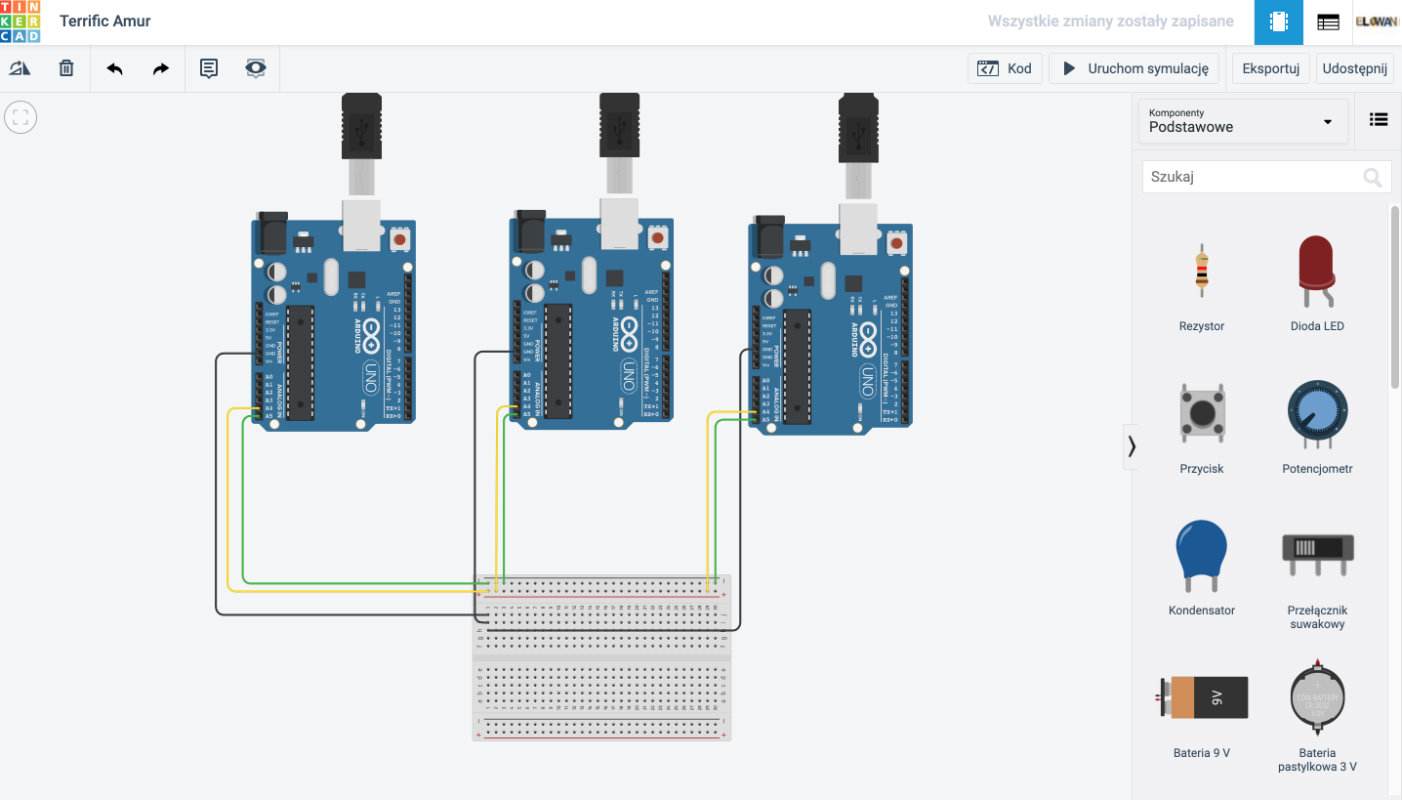This screenshot has width=1402, height=800.
Task: Open the Komponenty Podstawowe dropdown
Action: click(x=1243, y=121)
